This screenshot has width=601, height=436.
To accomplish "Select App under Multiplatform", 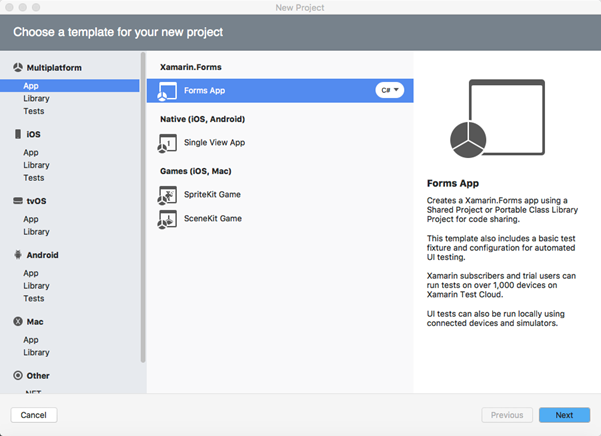I will point(31,86).
